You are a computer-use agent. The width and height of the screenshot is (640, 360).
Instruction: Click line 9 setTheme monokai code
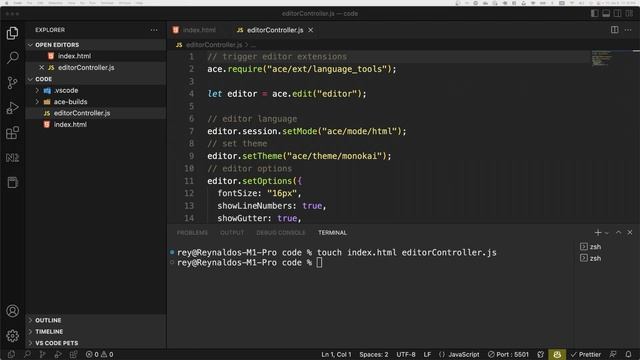(299, 156)
